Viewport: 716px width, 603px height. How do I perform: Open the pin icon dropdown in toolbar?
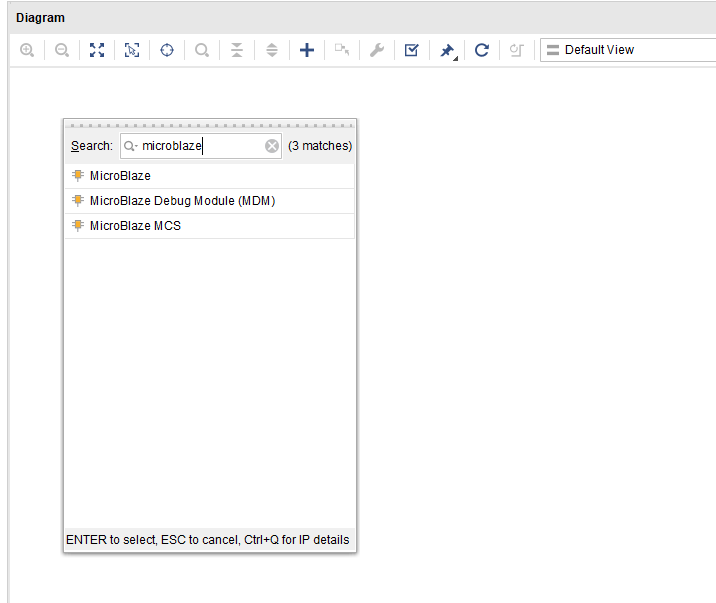tap(448, 50)
